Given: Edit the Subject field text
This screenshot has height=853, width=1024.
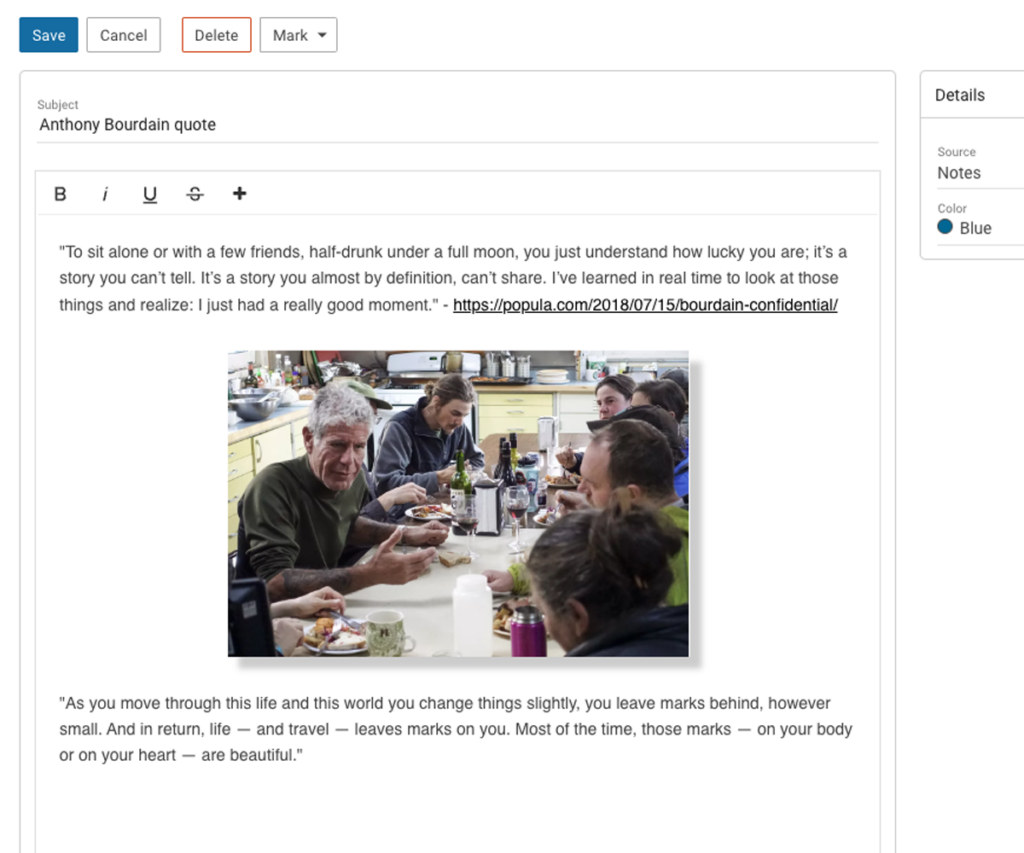Looking at the screenshot, I should pos(126,124).
